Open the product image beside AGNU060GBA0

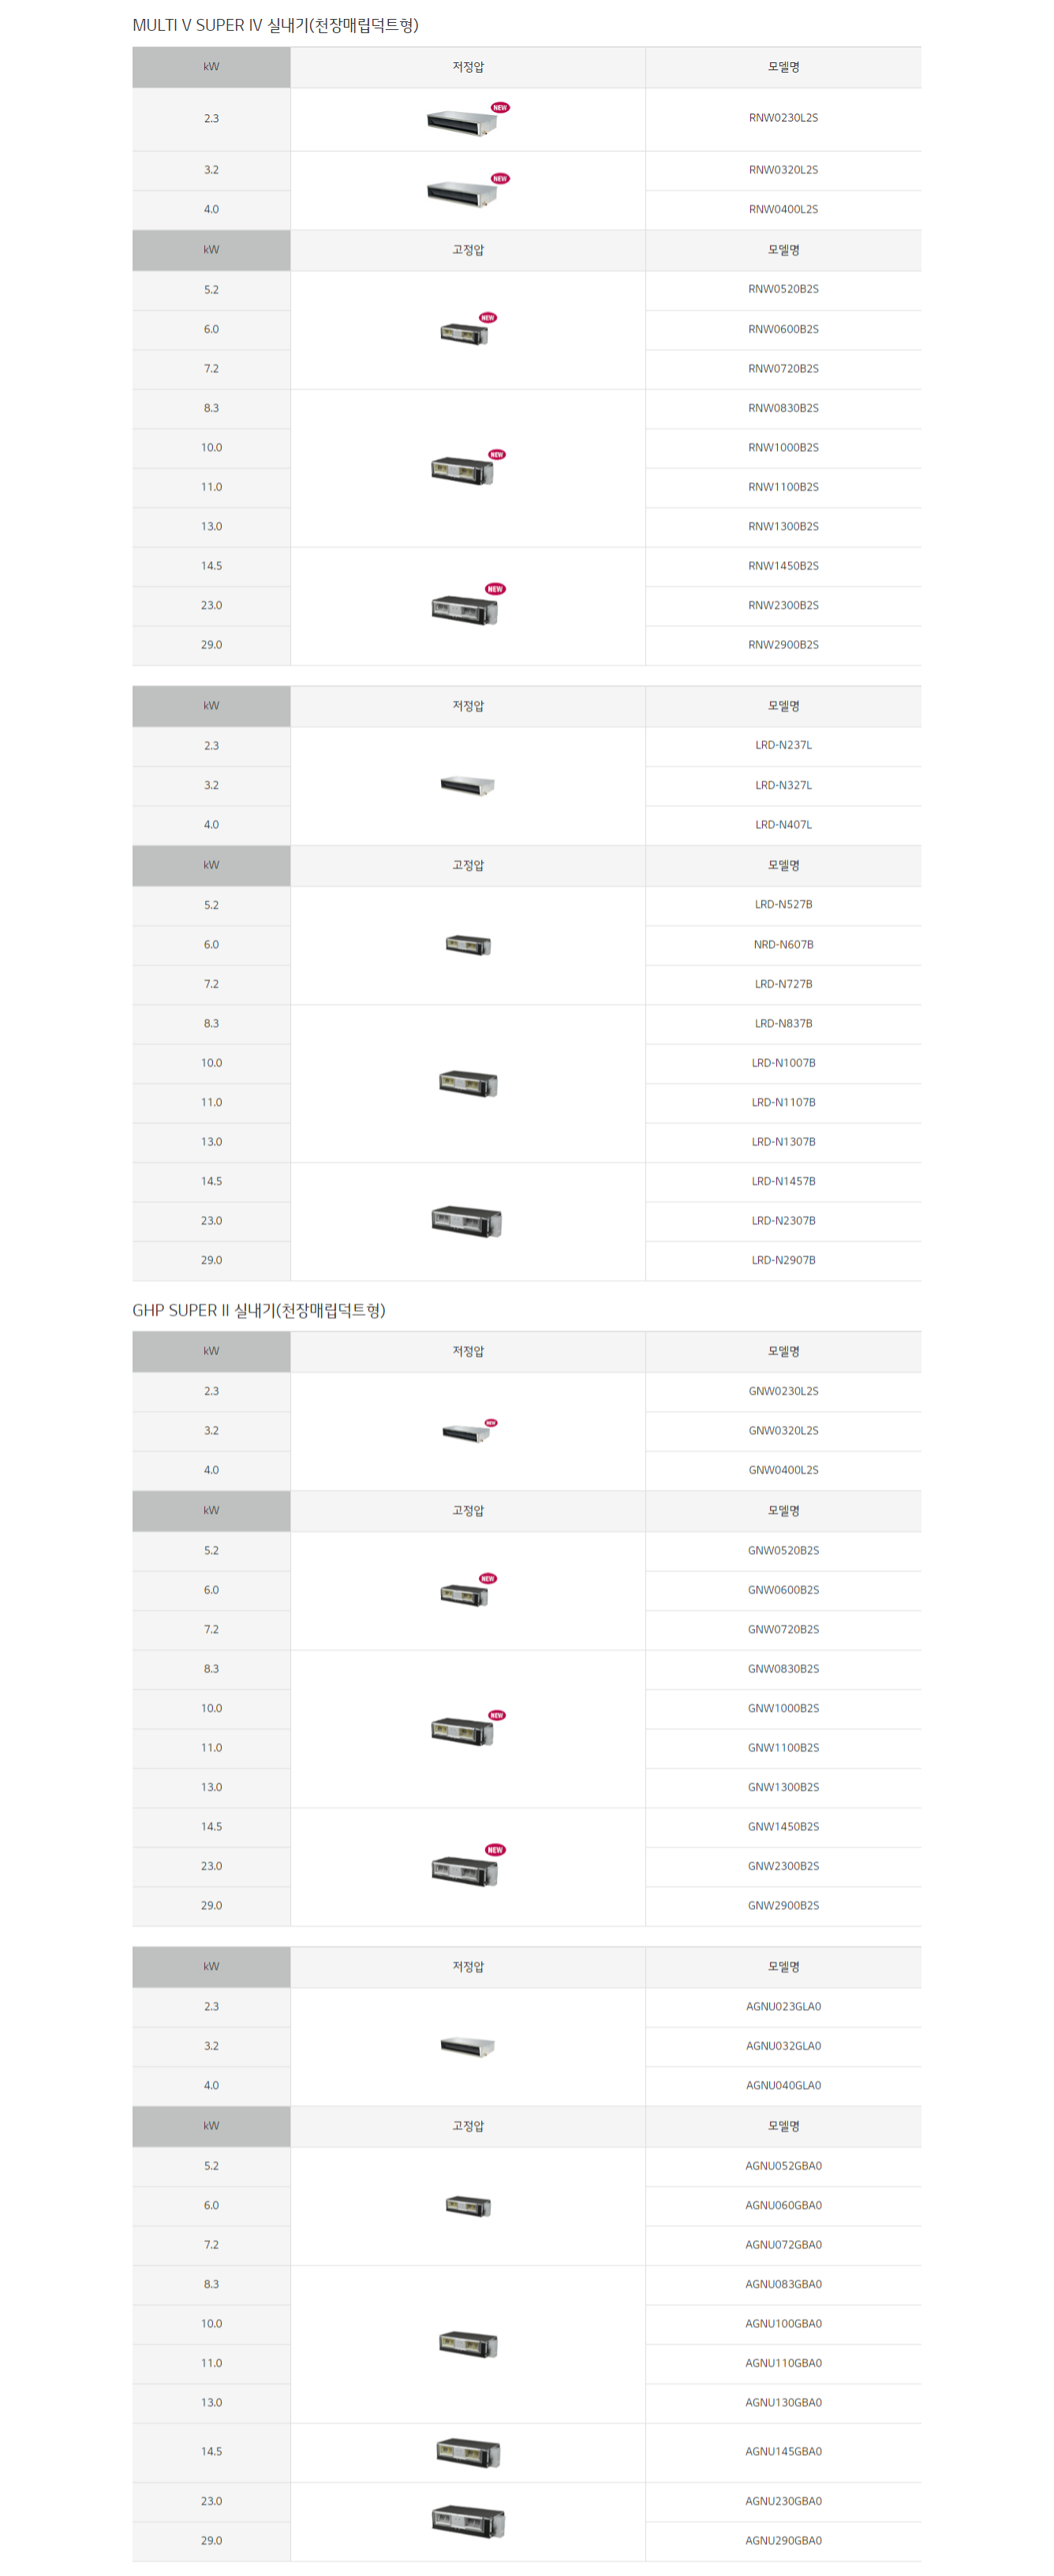467,2206
